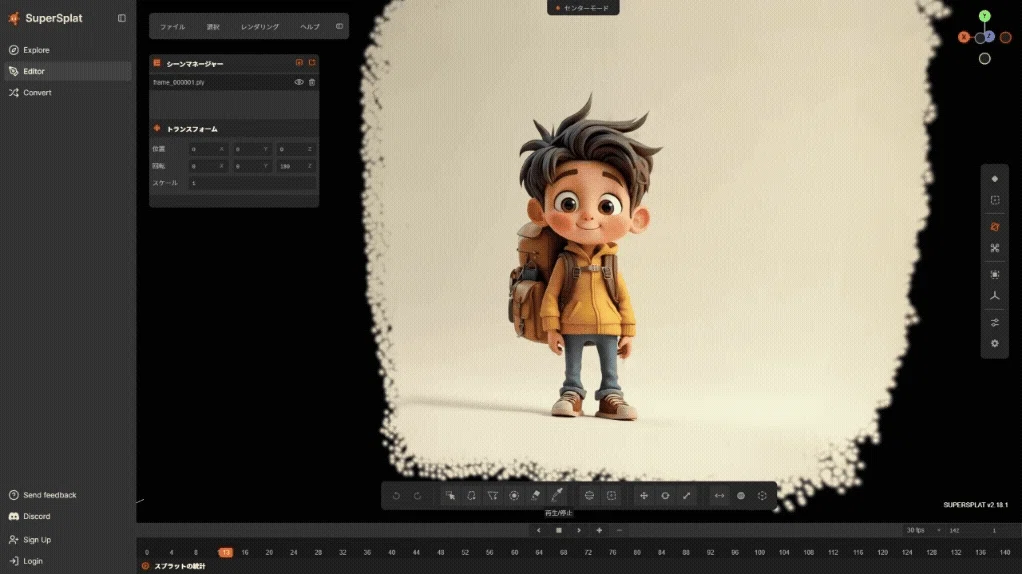The width and height of the screenshot is (1022, 574).
Task: Pick the brush selection tool
Action: [514, 496]
